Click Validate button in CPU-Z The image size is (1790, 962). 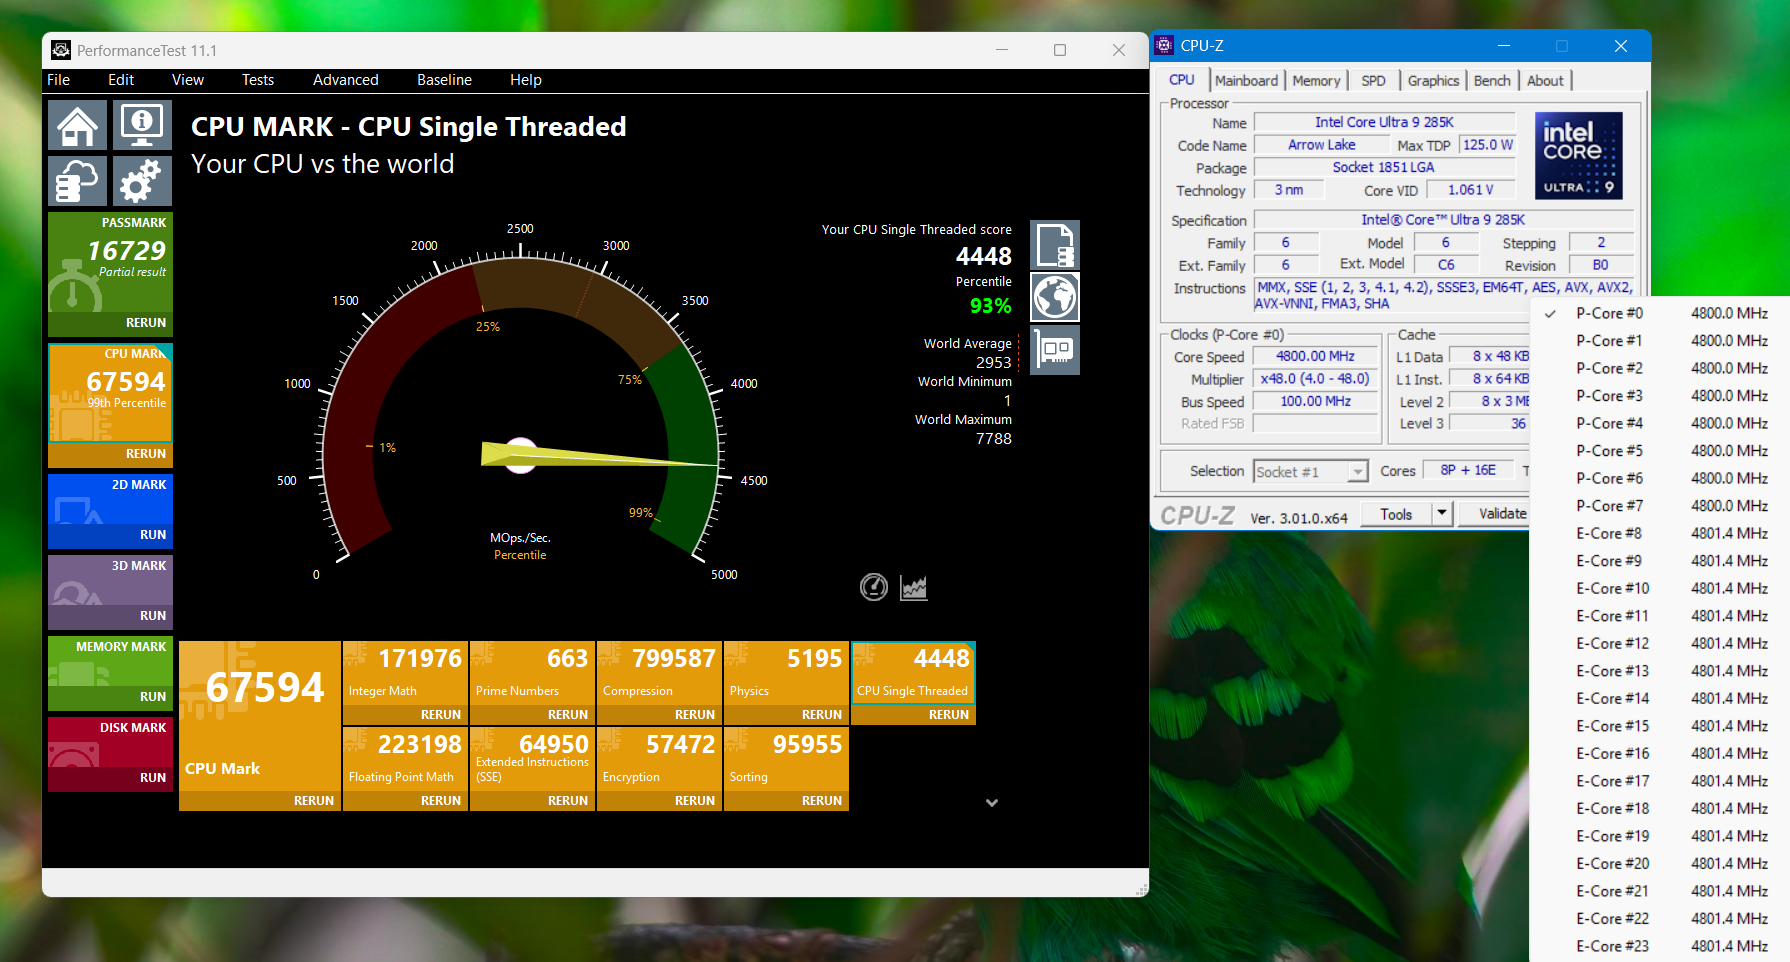pyautogui.click(x=1496, y=514)
